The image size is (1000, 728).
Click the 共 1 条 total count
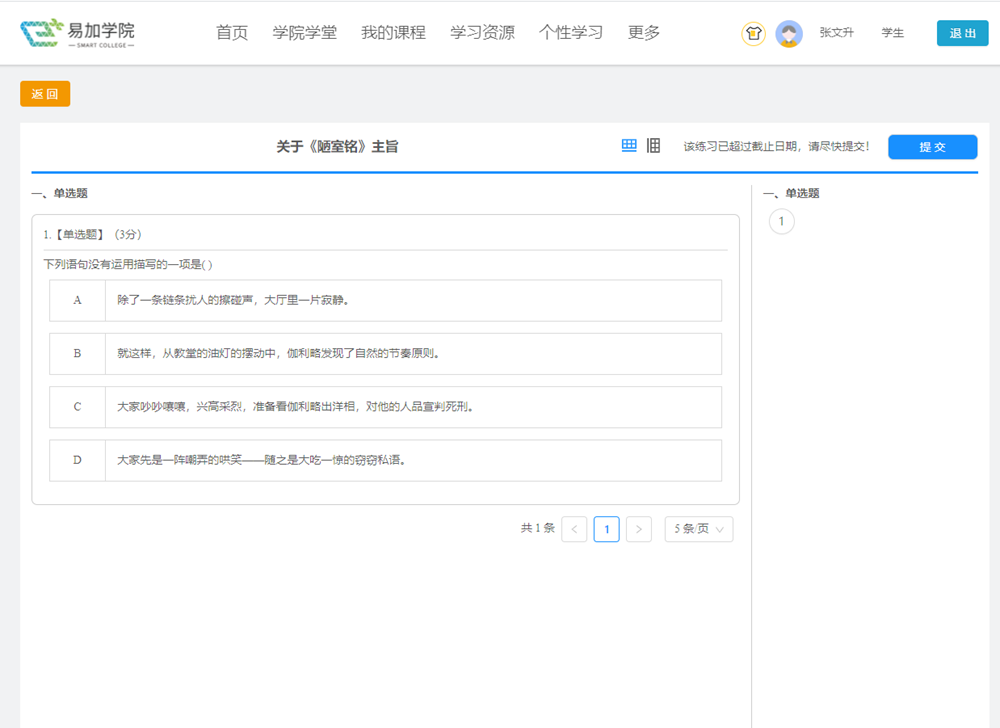(538, 528)
